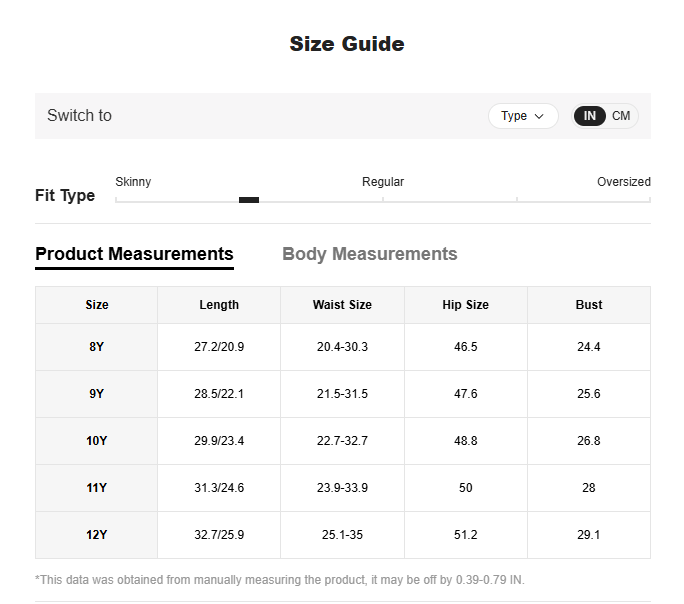Click bust value 26.8
This screenshot has width=684, height=604.
588,441
